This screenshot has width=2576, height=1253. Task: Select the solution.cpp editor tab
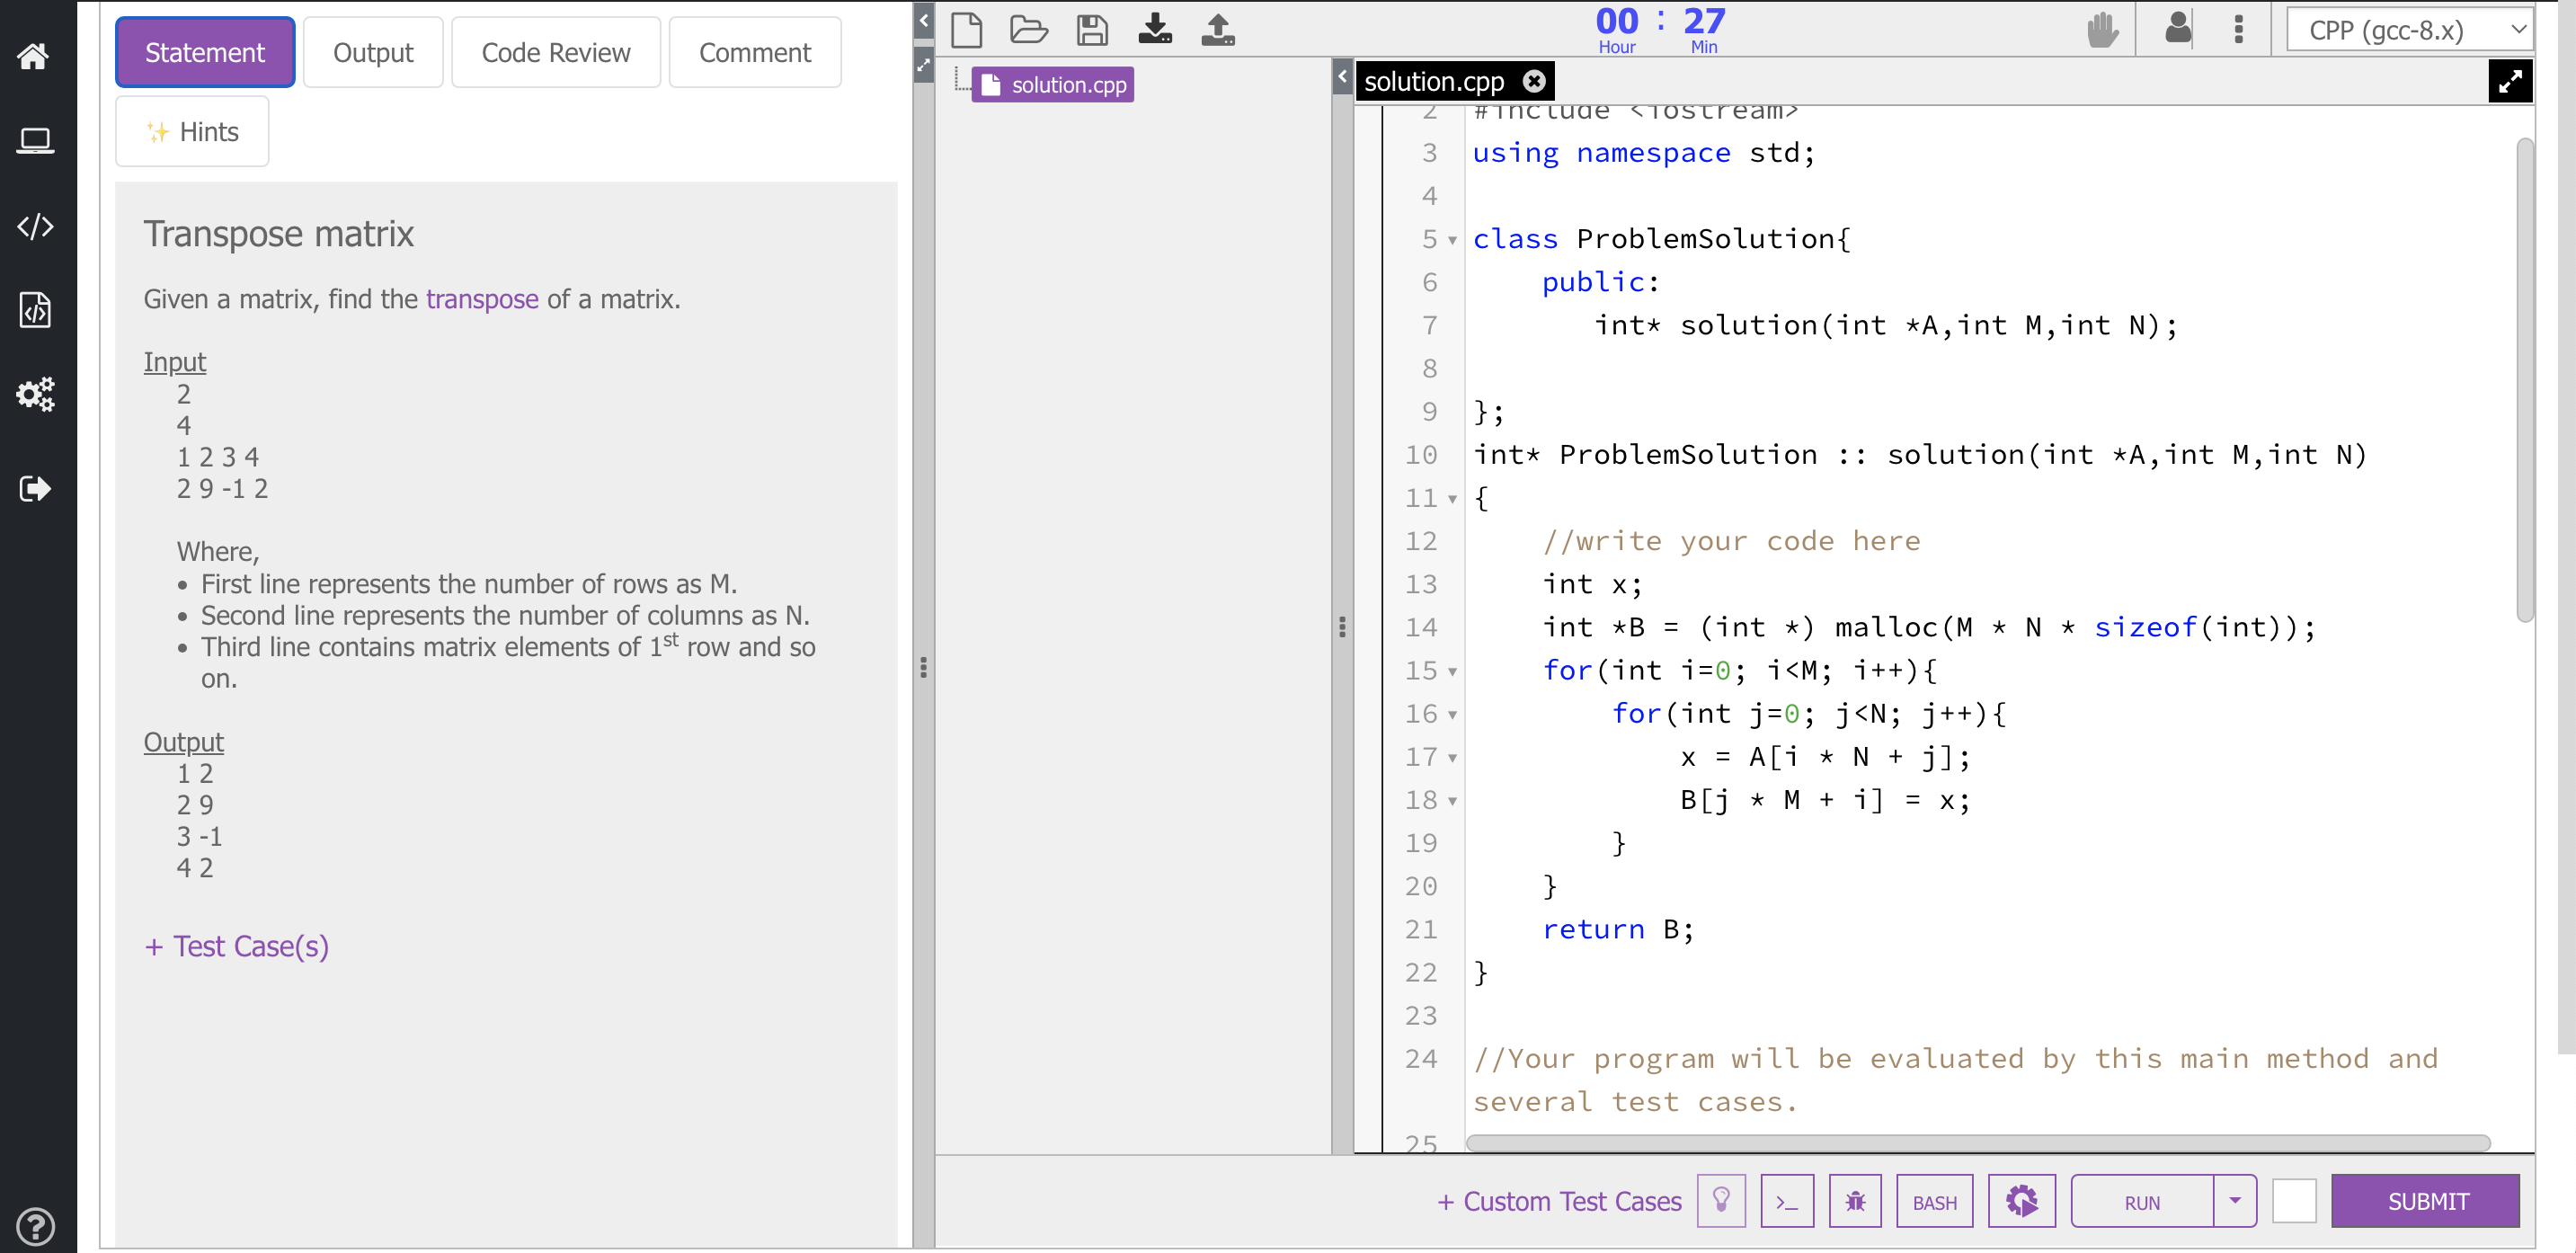pos(1434,81)
